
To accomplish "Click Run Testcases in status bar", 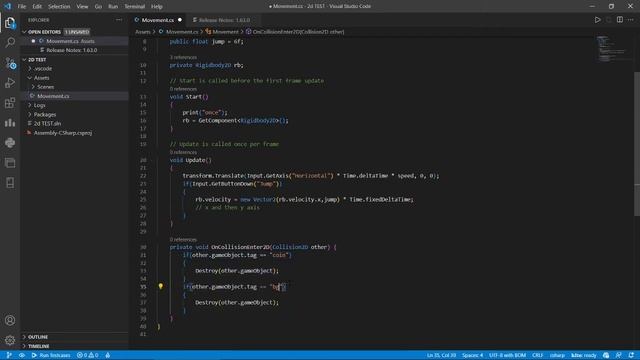I will 51,355.
